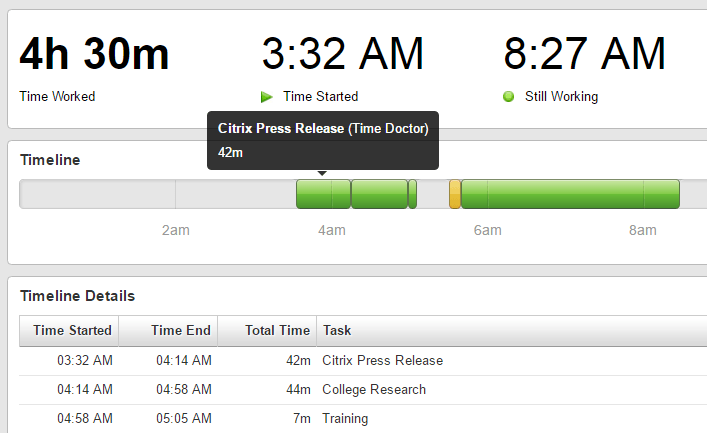Click the green play icon beside Time Started
This screenshot has height=433, width=707.
pos(267,97)
